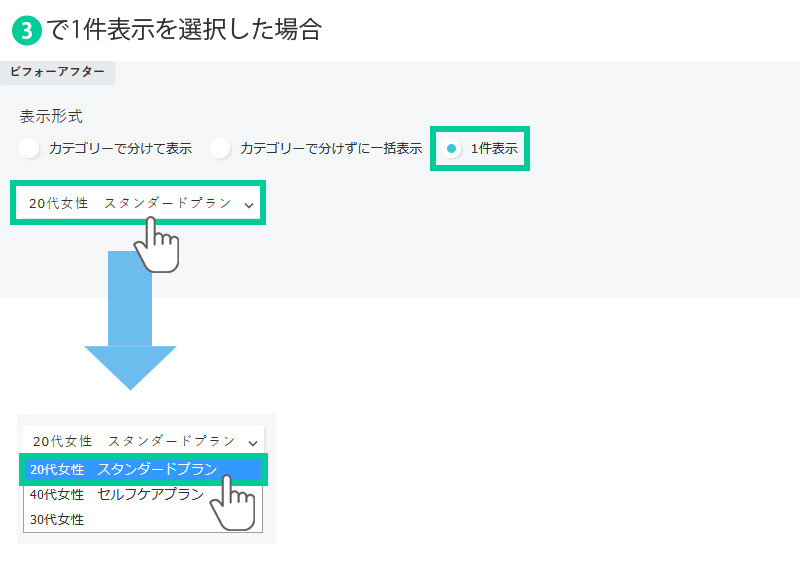Select 40代女性 セルフケアプラン from the list
800x568 pixels.
pyautogui.click(x=117, y=494)
